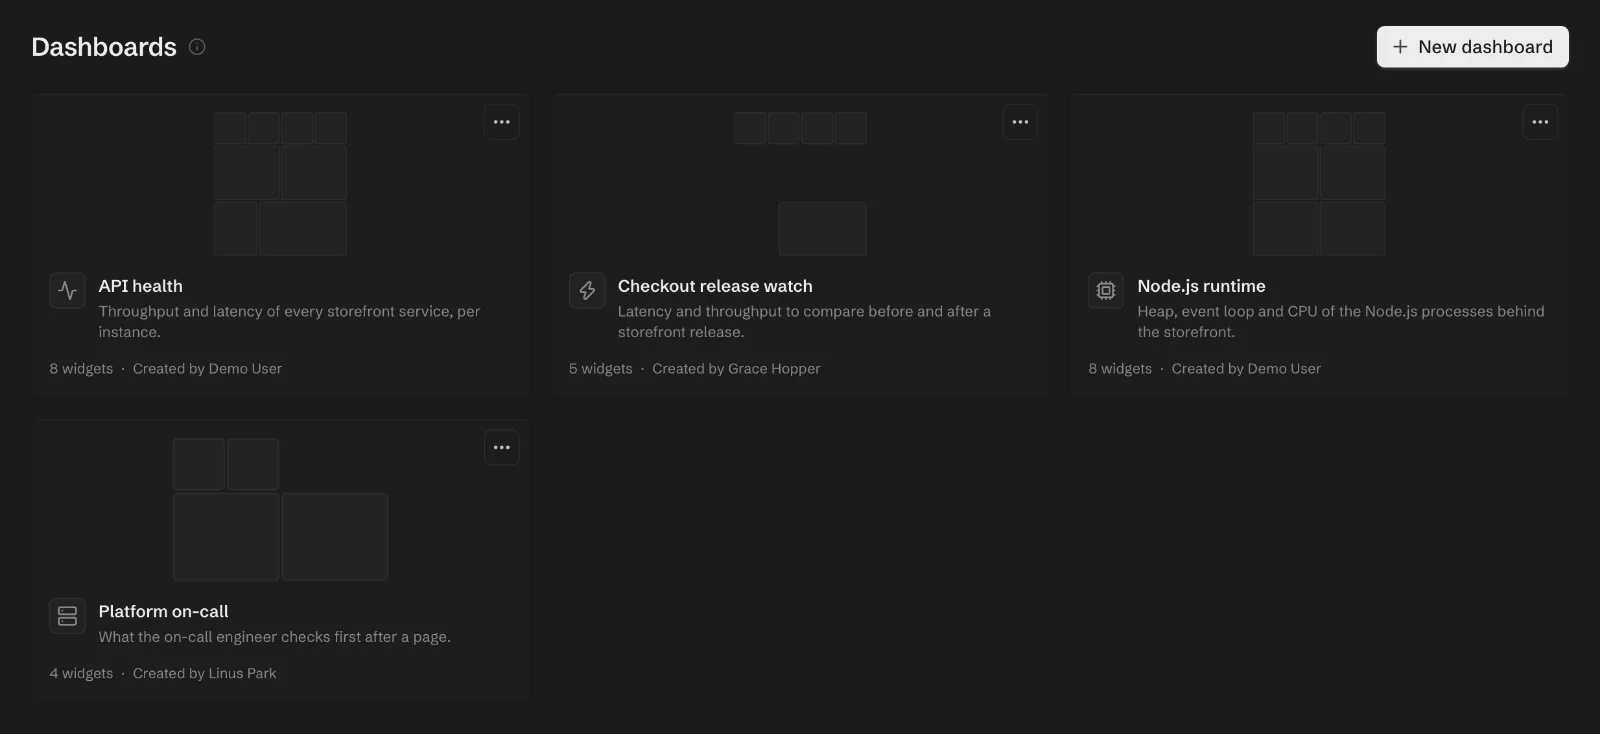Click the Checkout release watch lightning icon
Viewport: 1600px width, 734px height.
587,291
